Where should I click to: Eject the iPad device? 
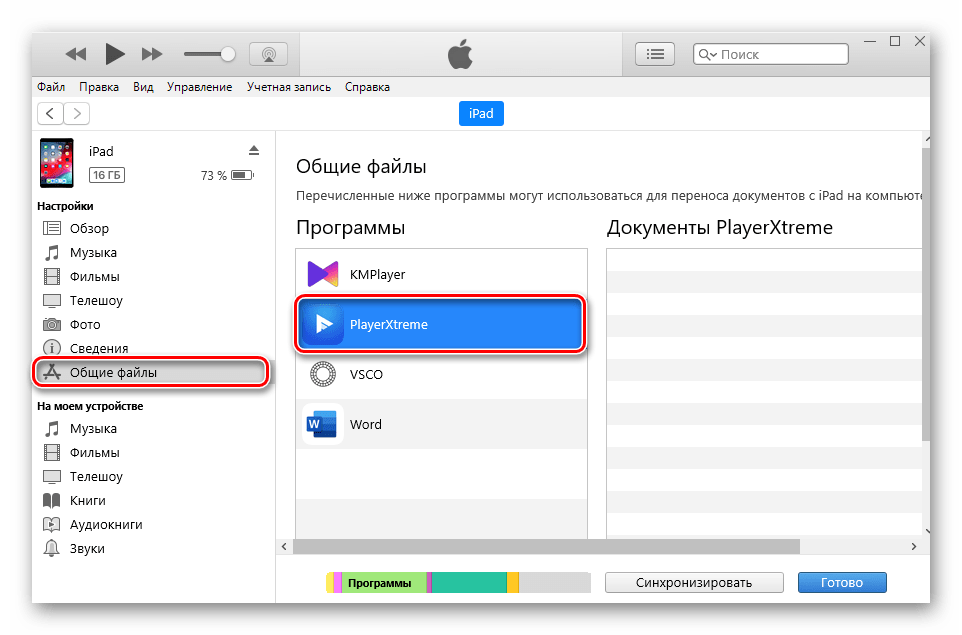click(253, 150)
